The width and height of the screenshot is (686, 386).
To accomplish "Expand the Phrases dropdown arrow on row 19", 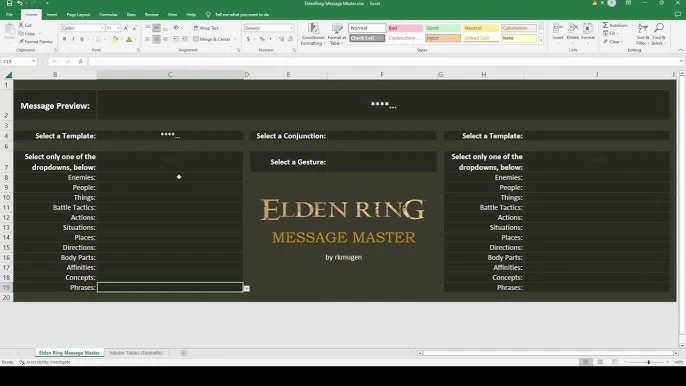I will (x=247, y=288).
